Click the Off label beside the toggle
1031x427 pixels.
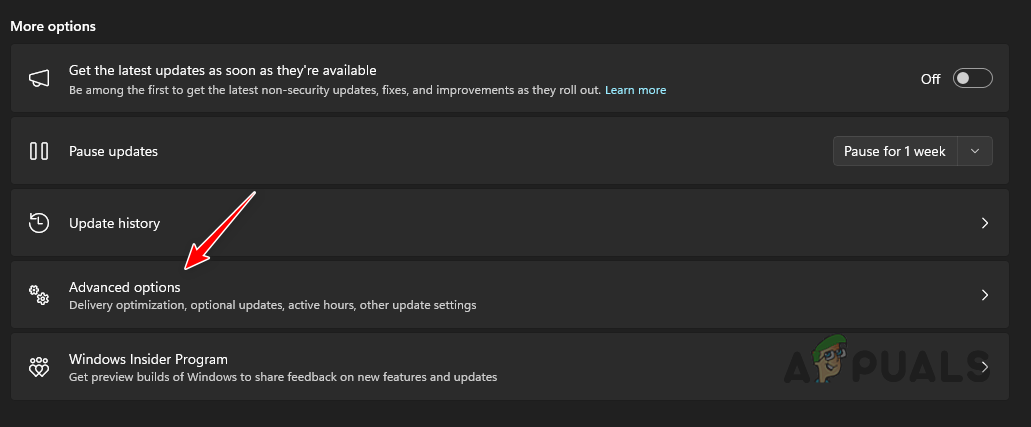tap(930, 79)
